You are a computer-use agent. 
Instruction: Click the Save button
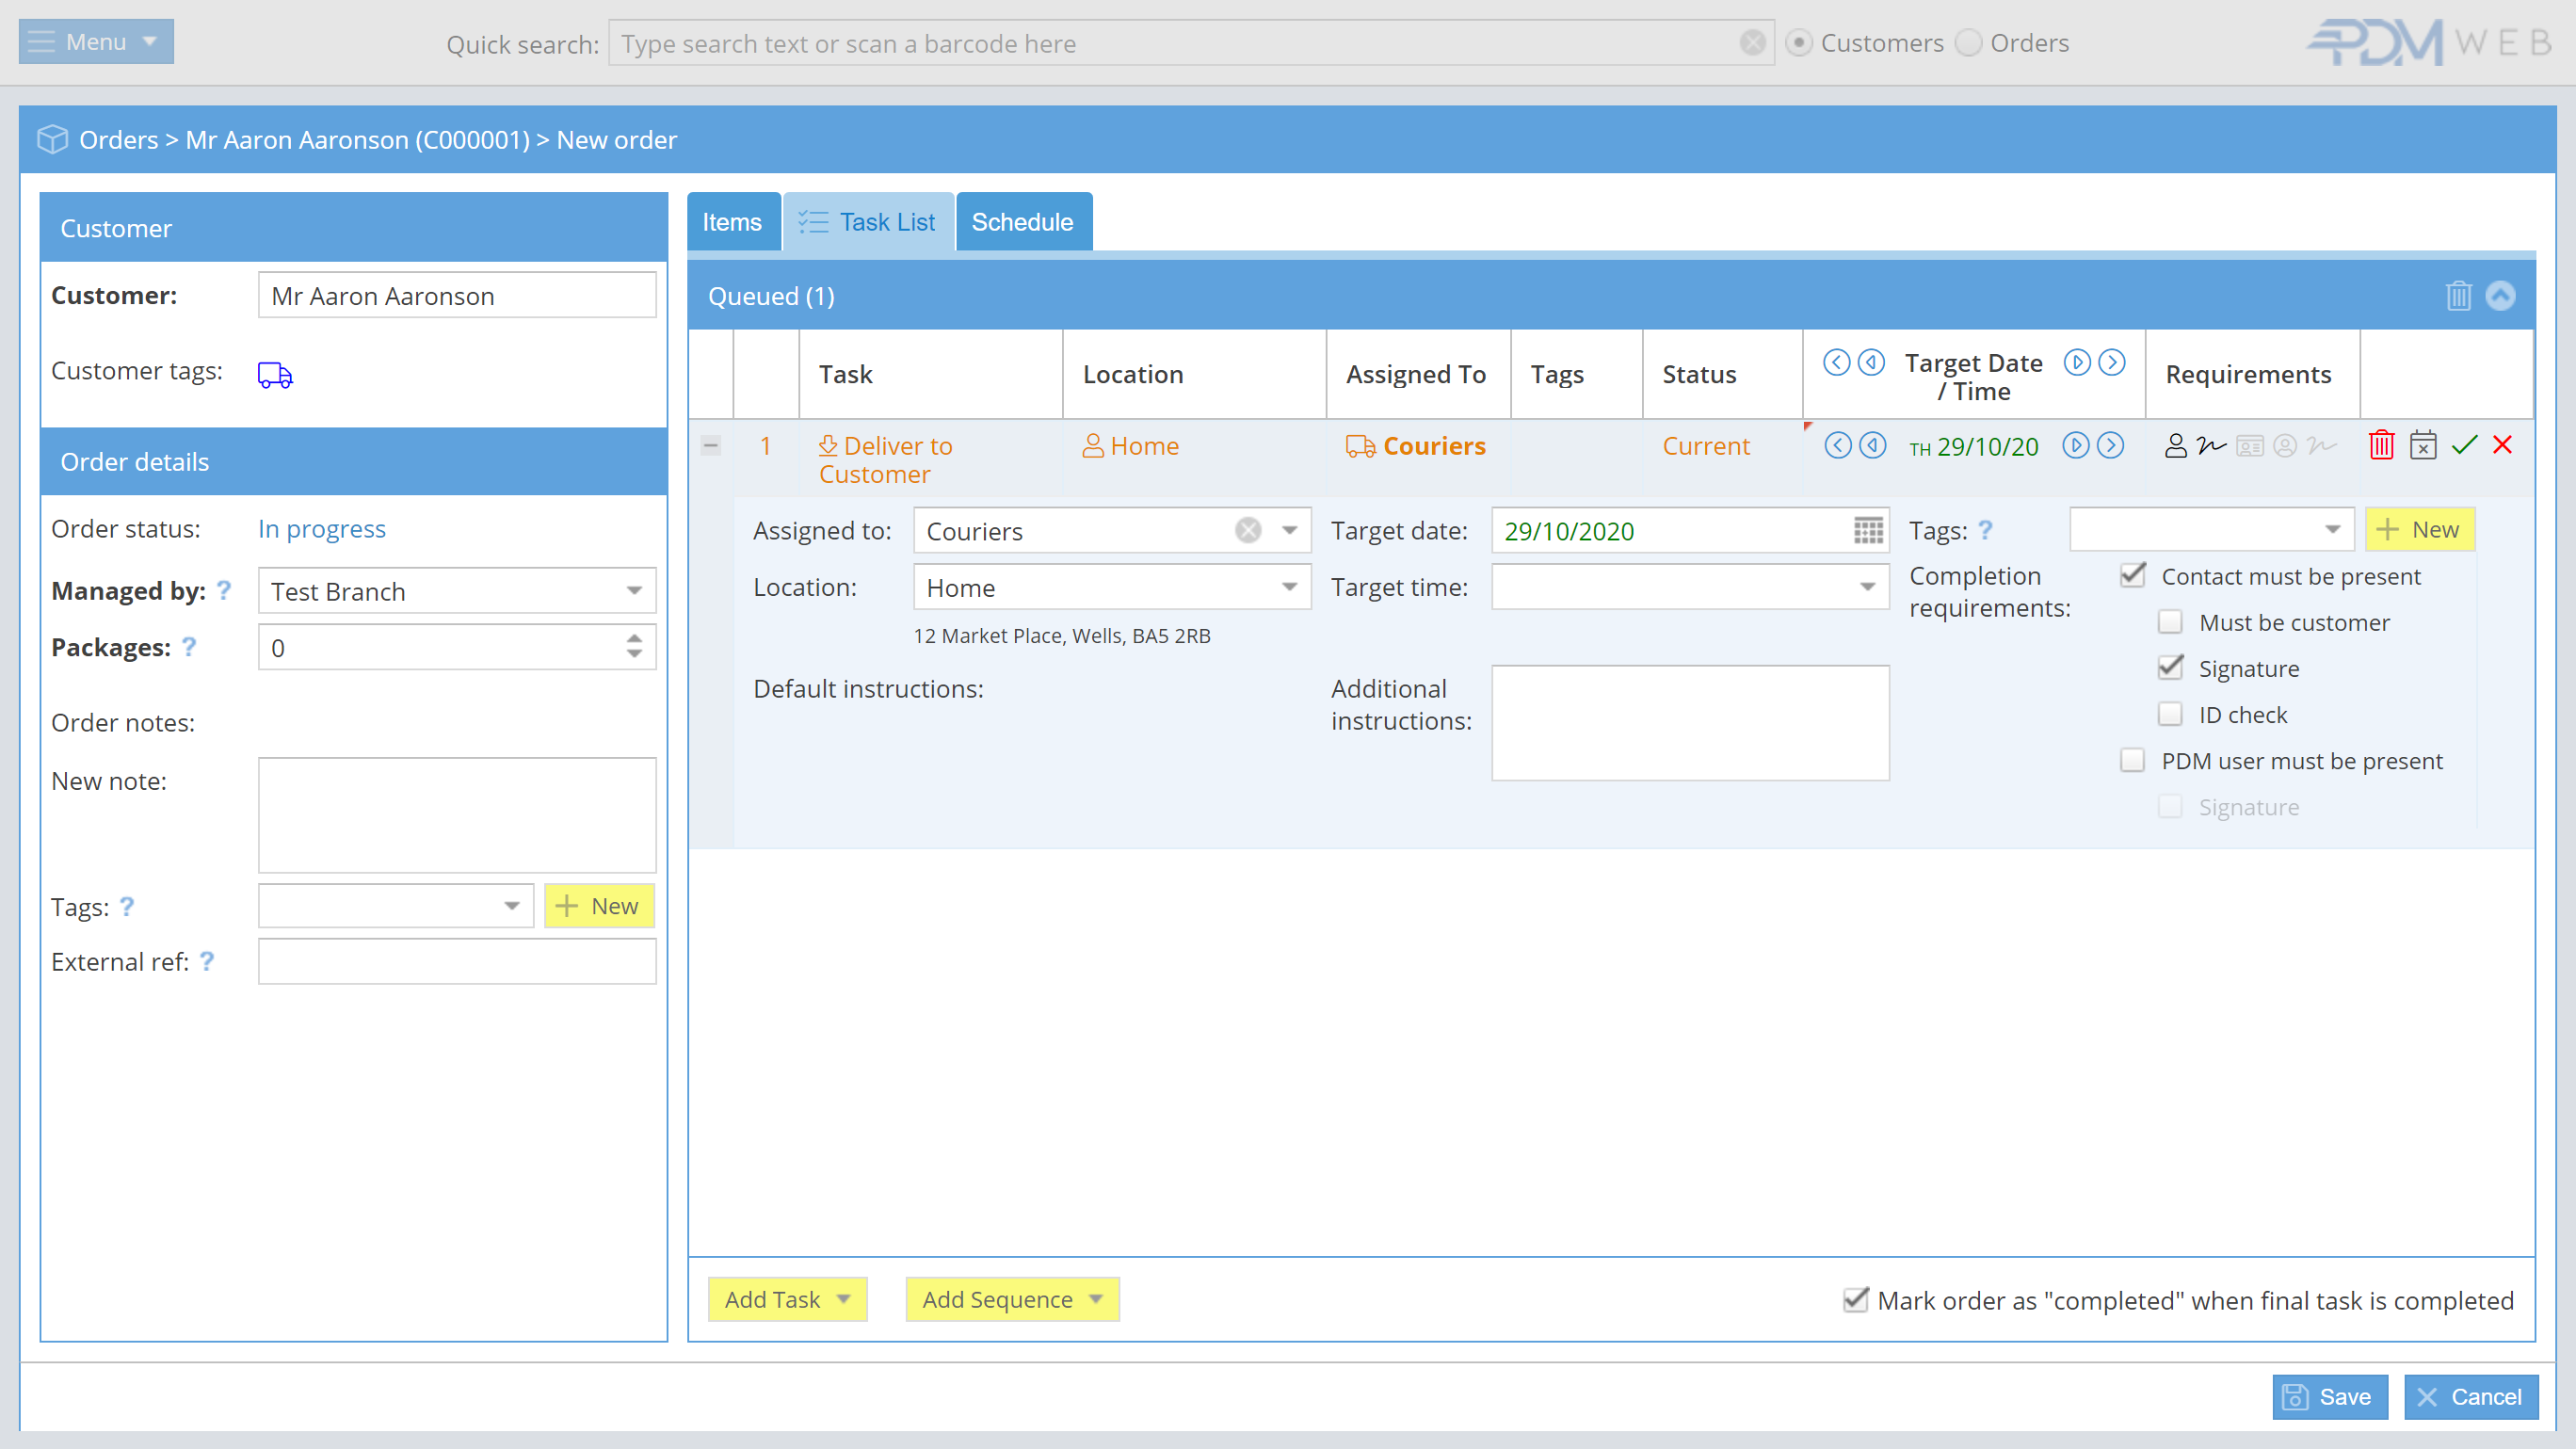pos(2329,1397)
